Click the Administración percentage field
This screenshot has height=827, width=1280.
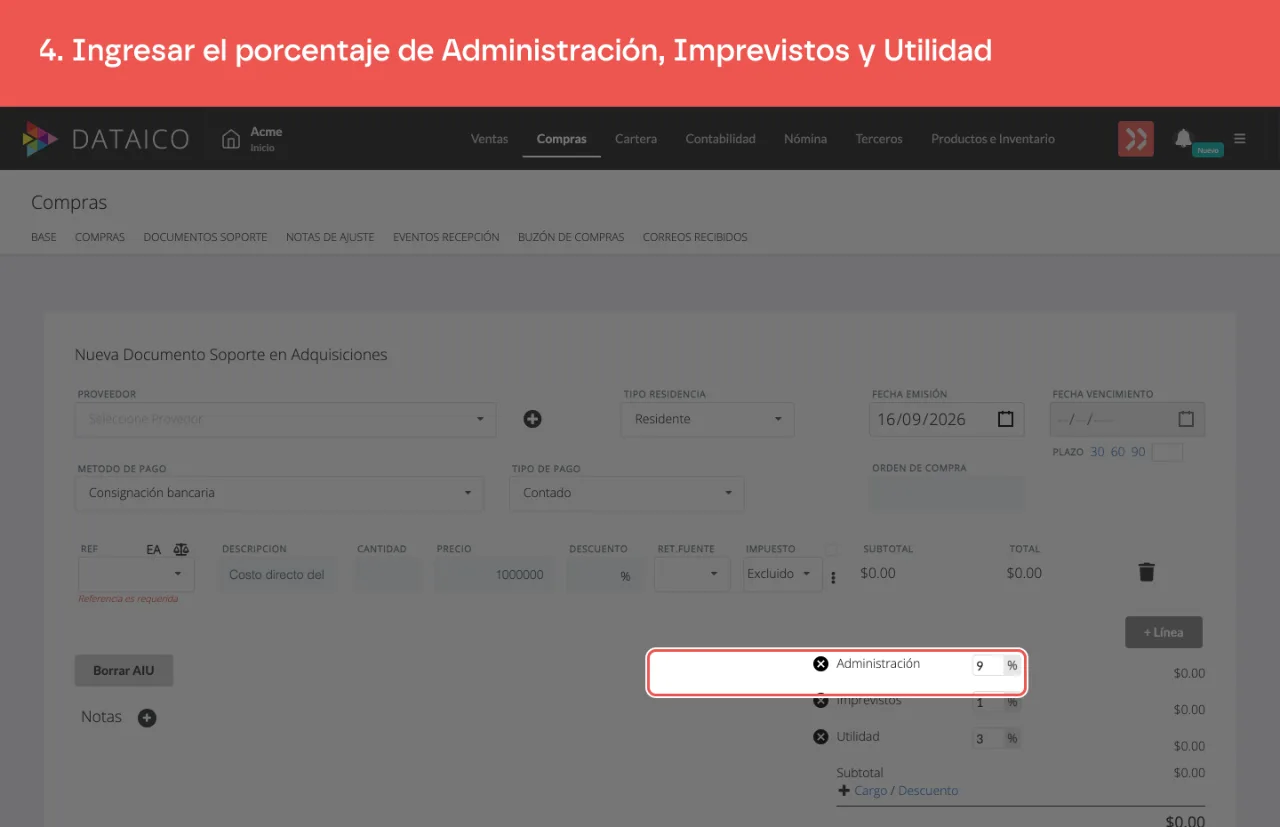(987, 666)
